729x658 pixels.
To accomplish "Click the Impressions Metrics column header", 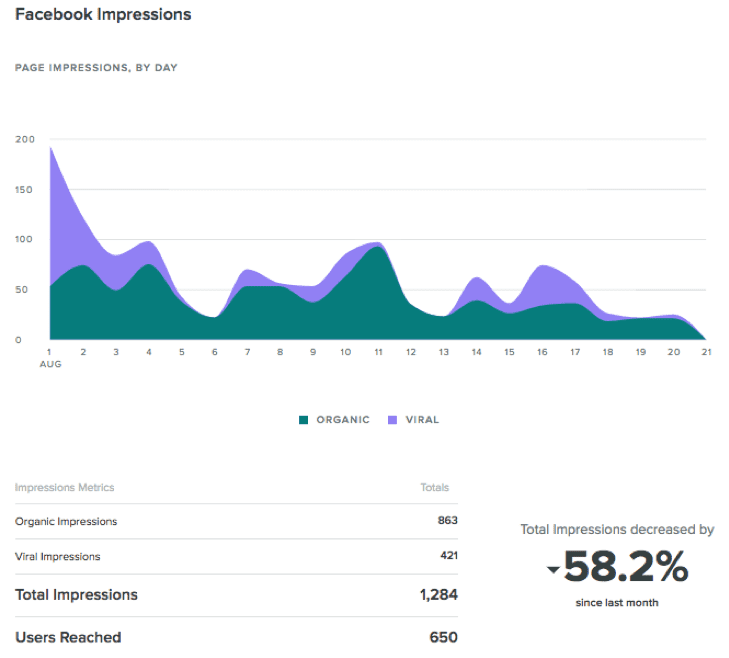I will (x=64, y=488).
